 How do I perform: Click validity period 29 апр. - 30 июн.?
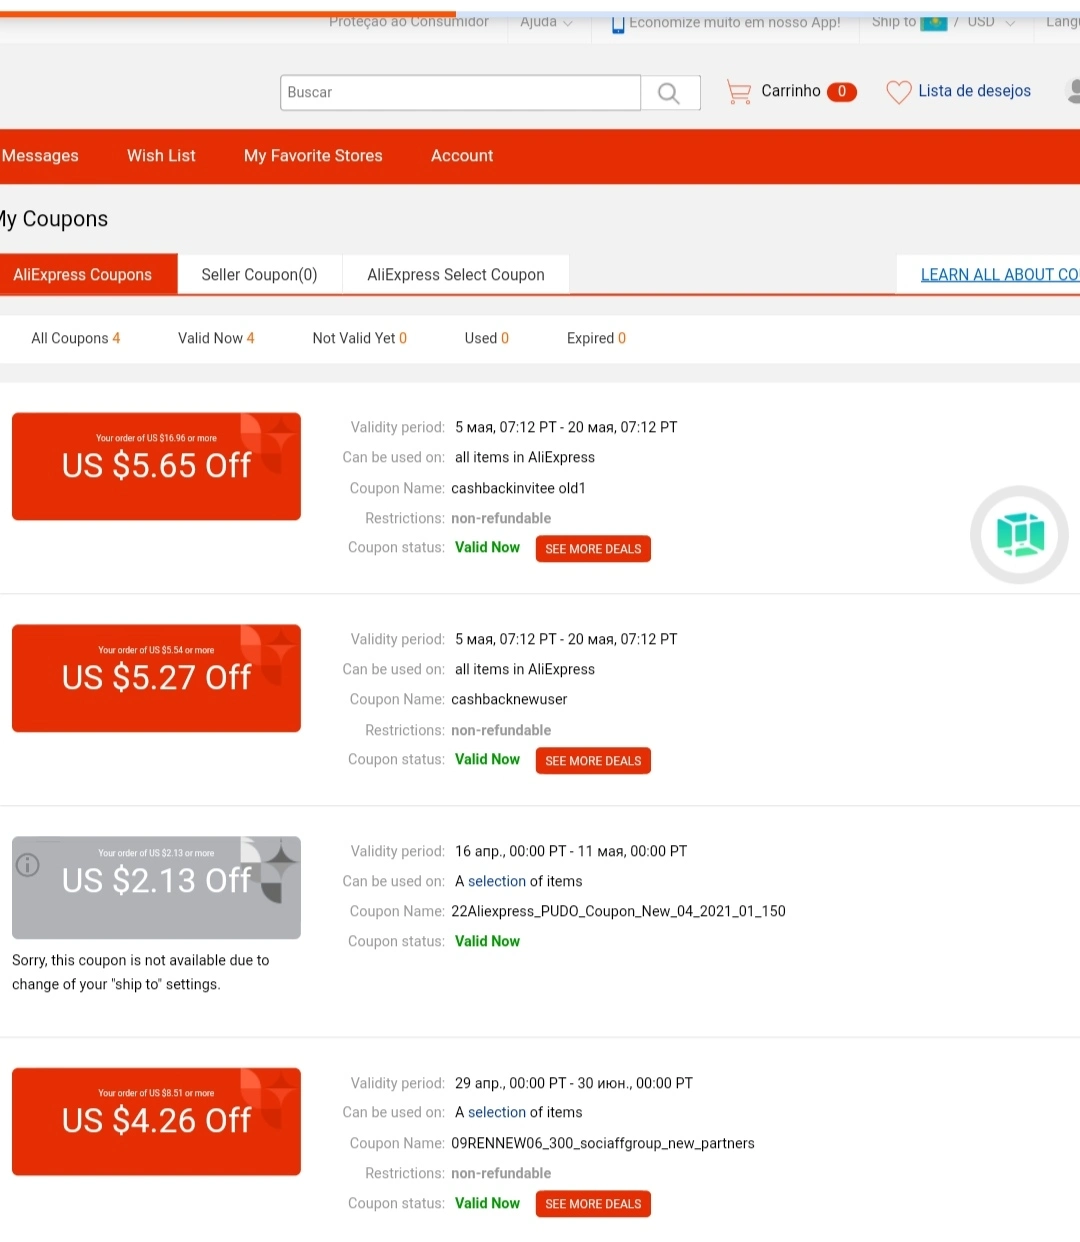coord(574,1083)
